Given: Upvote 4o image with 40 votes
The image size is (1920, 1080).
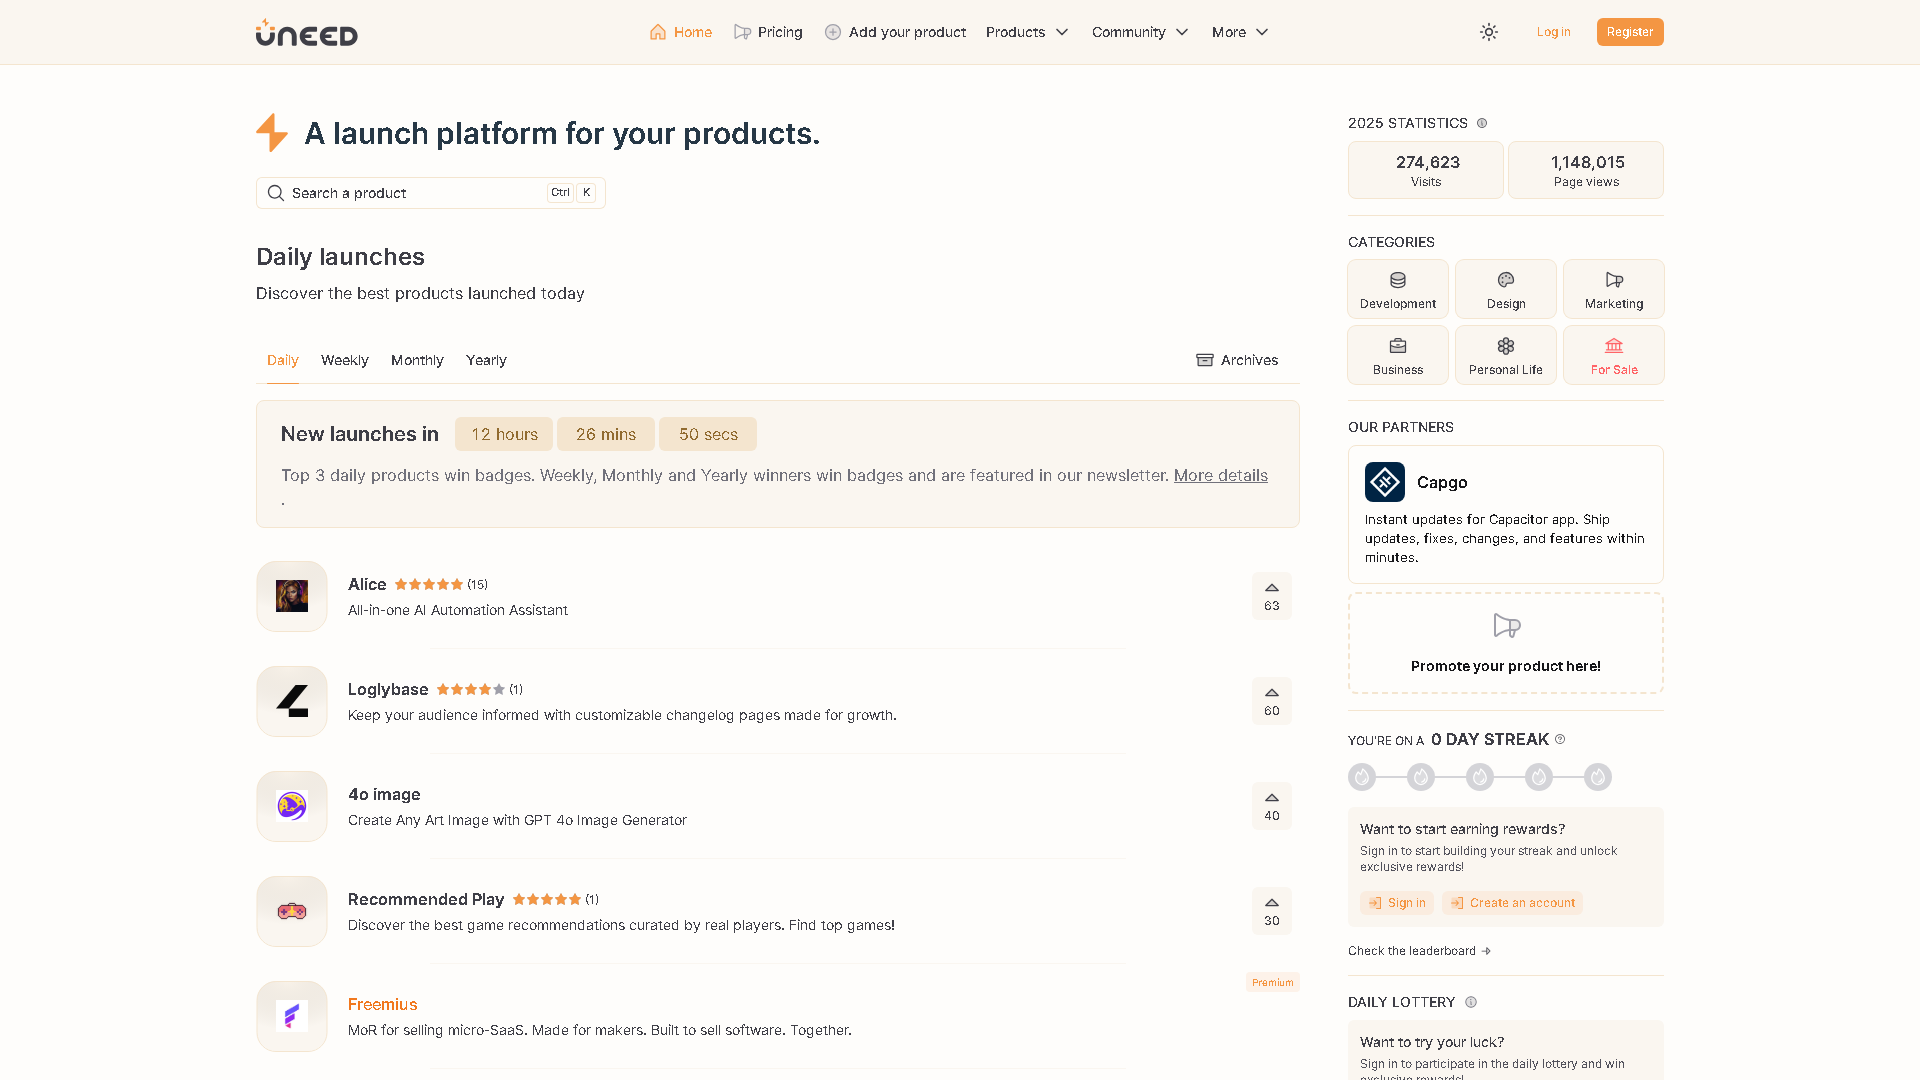Looking at the screenshot, I should click(1272, 806).
